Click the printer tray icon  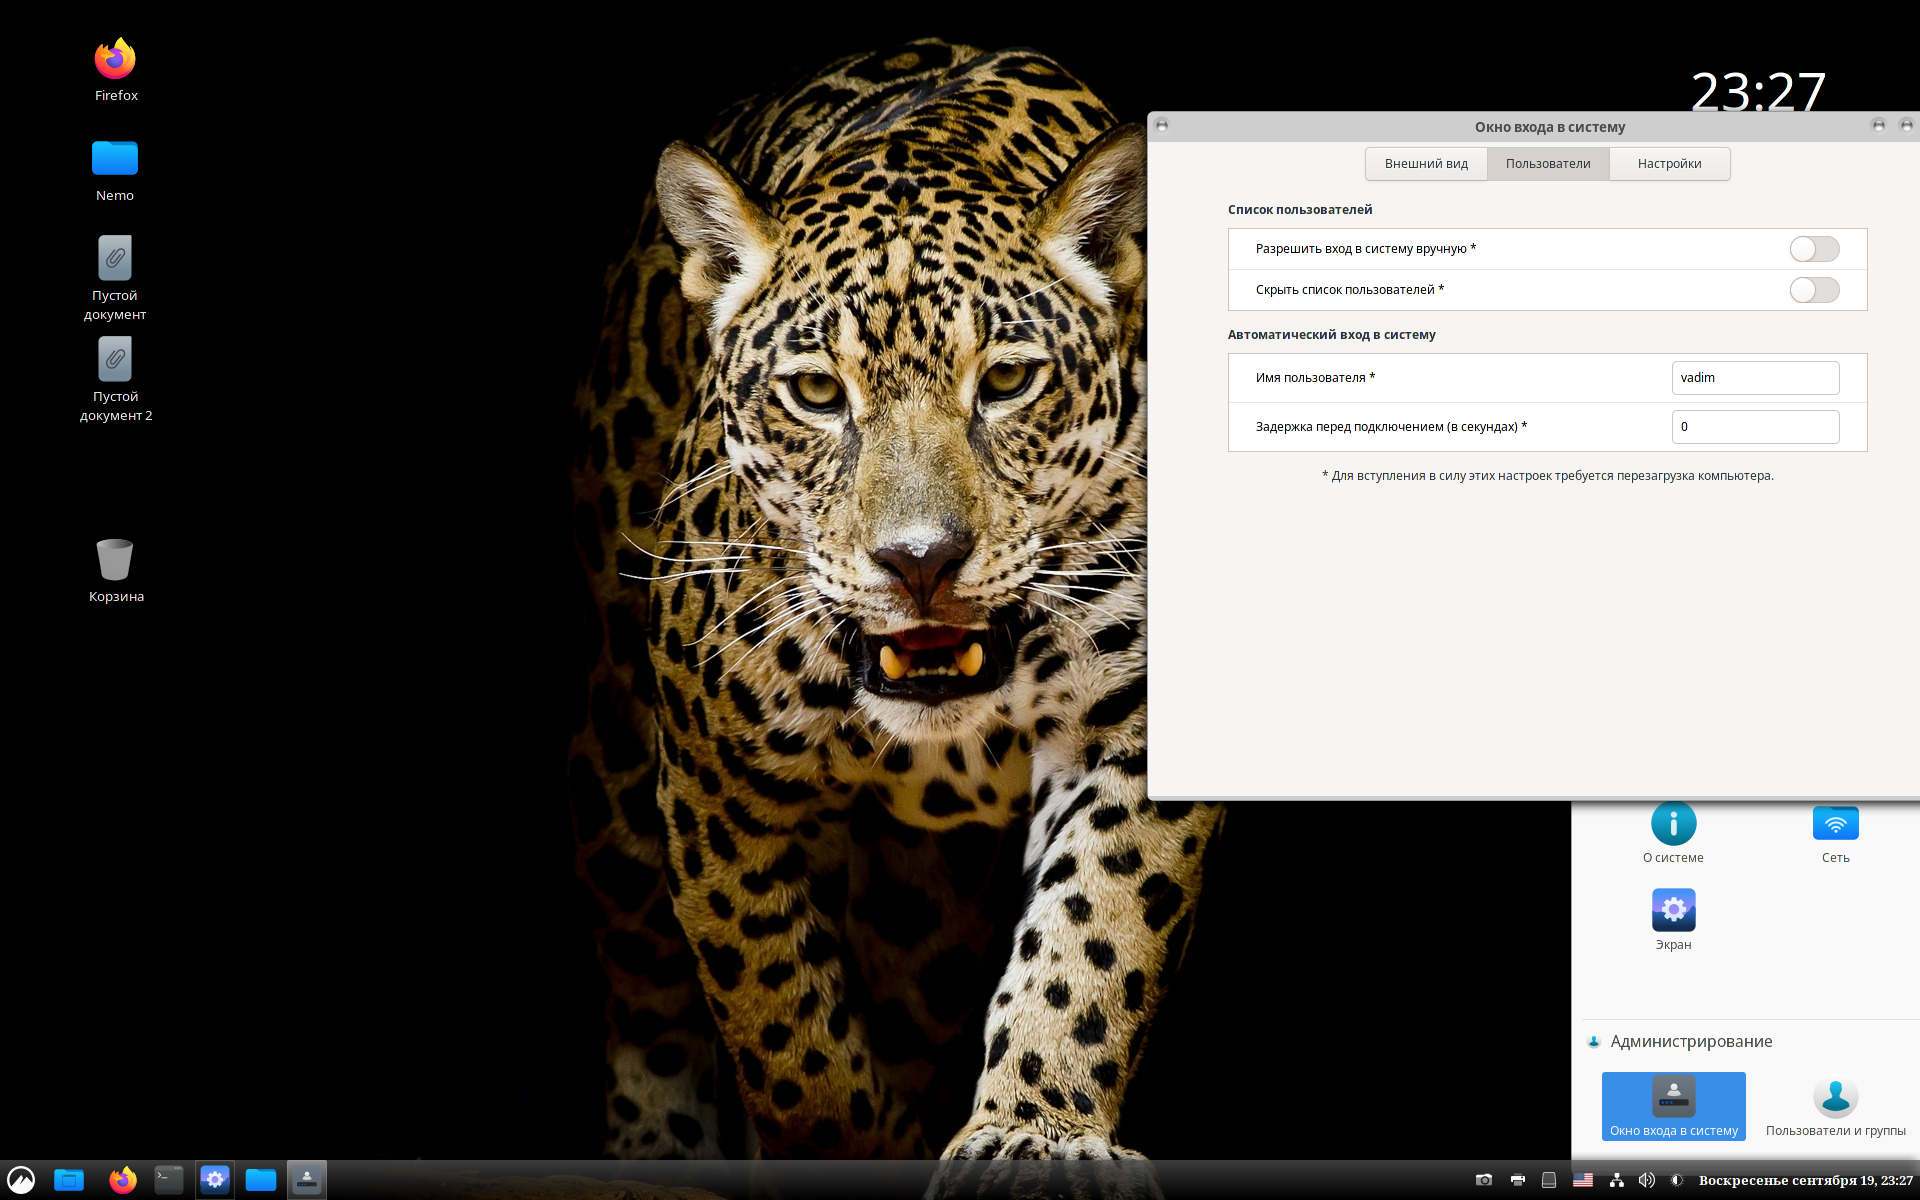point(1517,1180)
